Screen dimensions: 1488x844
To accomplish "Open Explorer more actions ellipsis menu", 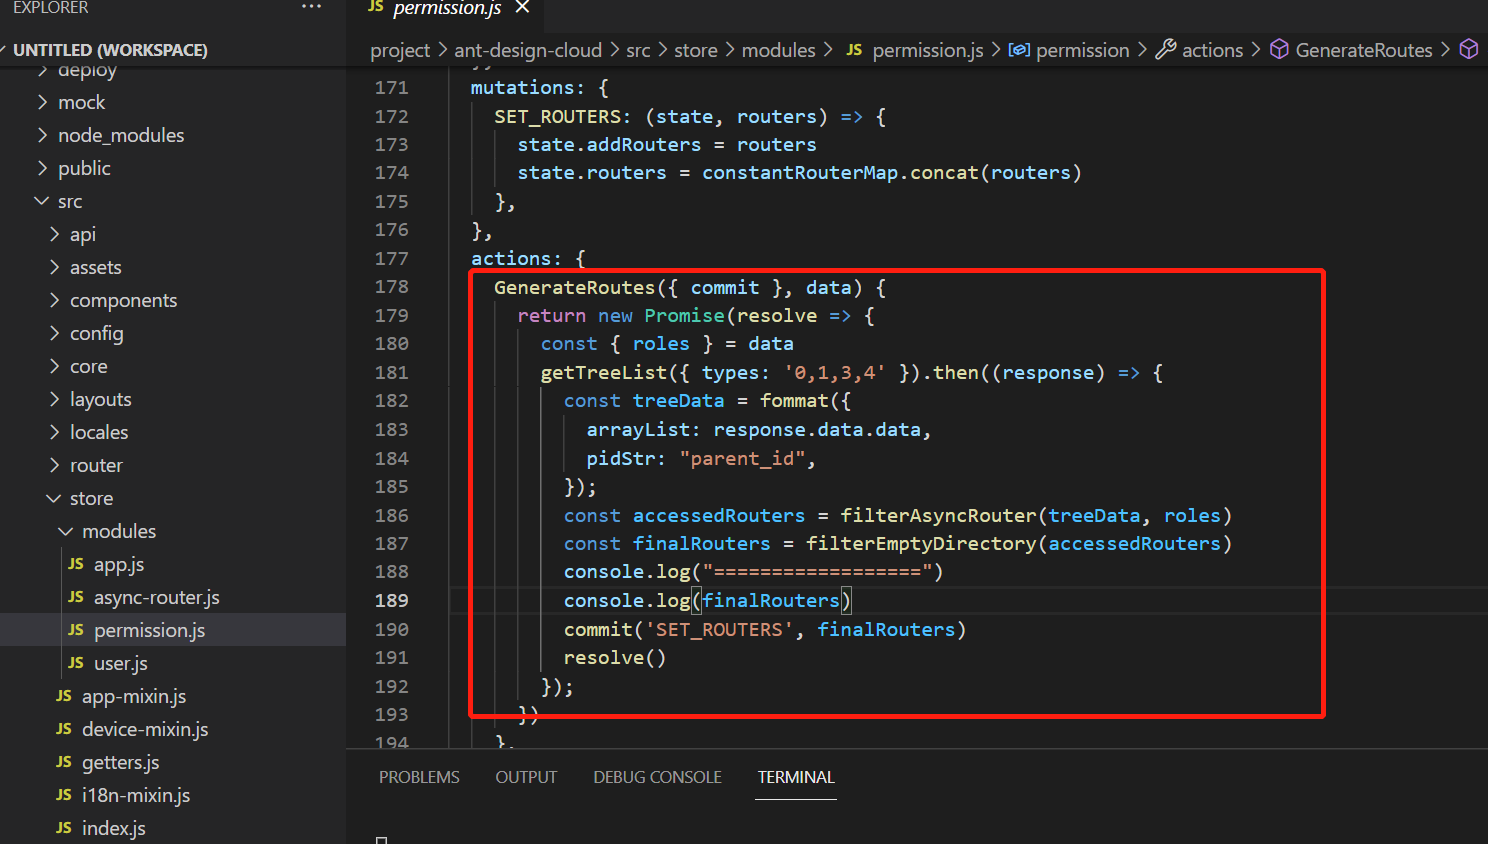I will coord(312,7).
